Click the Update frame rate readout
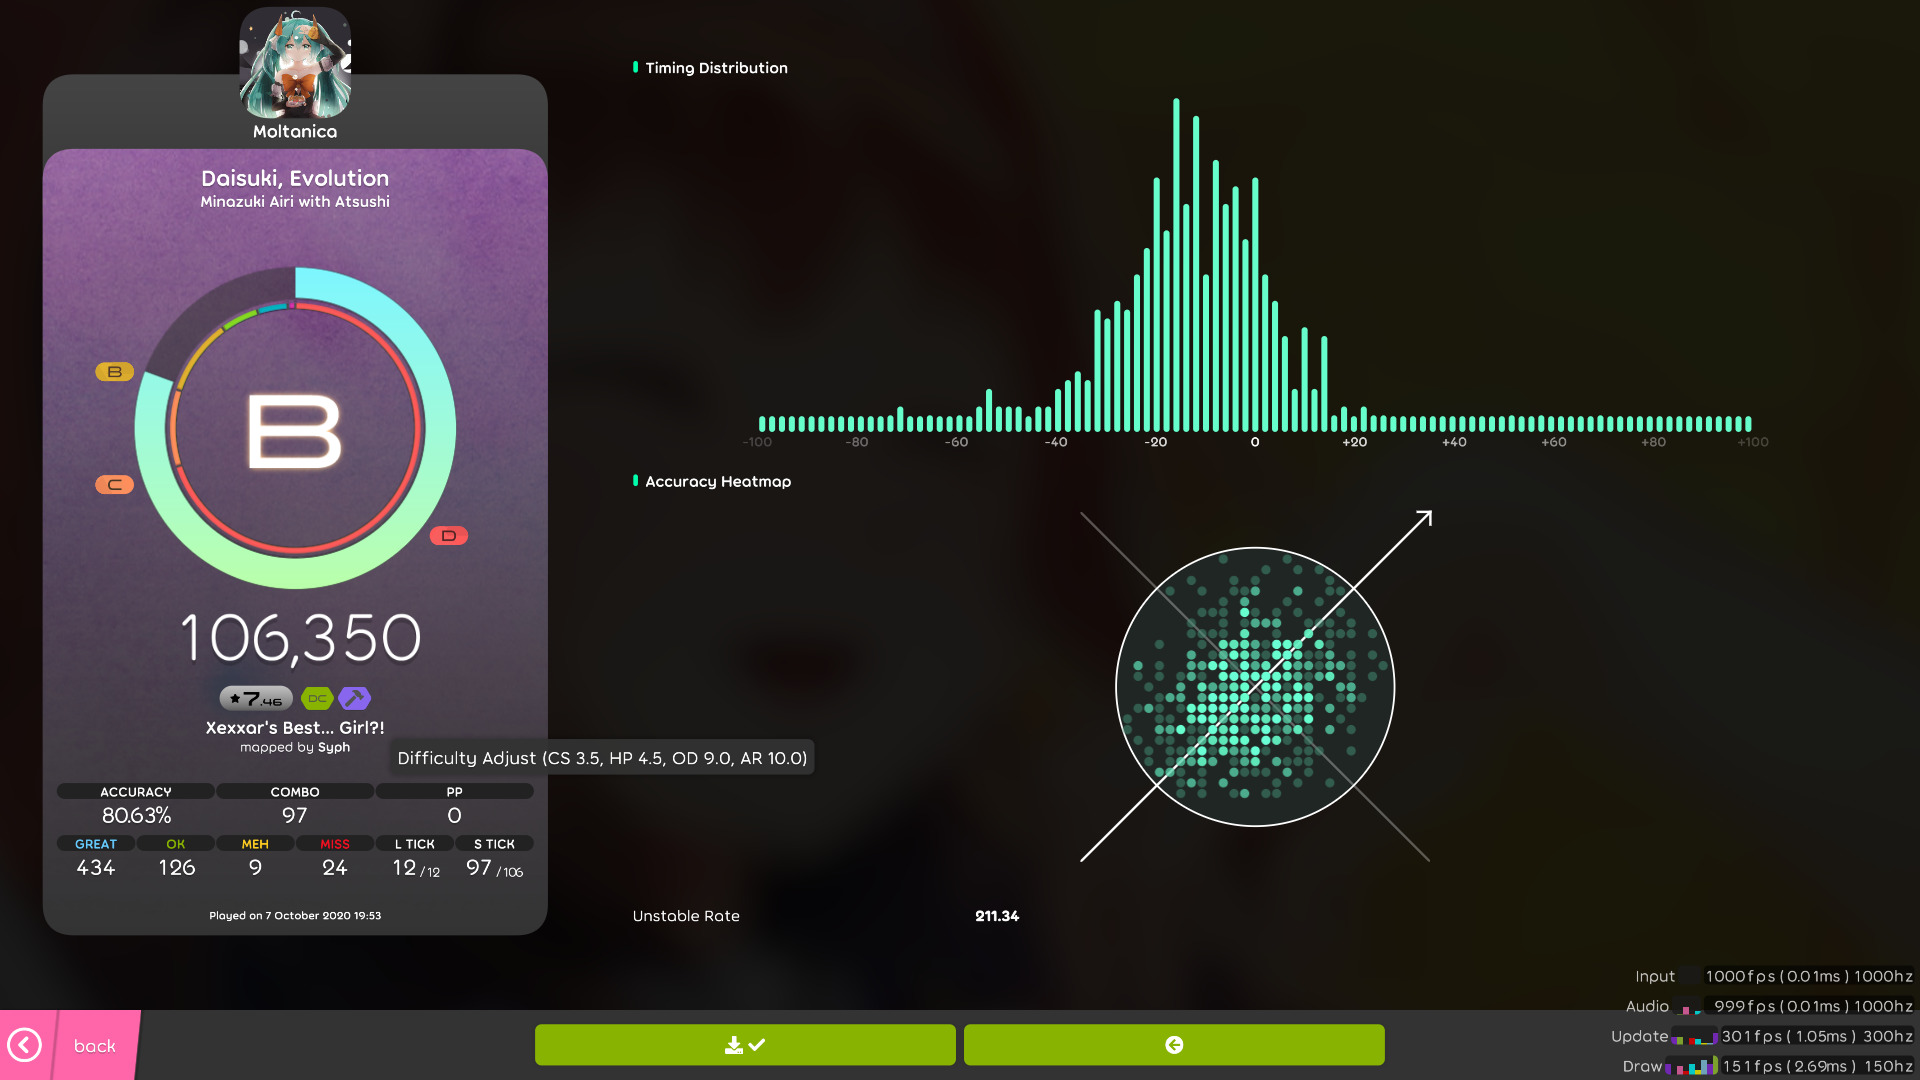The image size is (1920, 1080). 1817,1036
